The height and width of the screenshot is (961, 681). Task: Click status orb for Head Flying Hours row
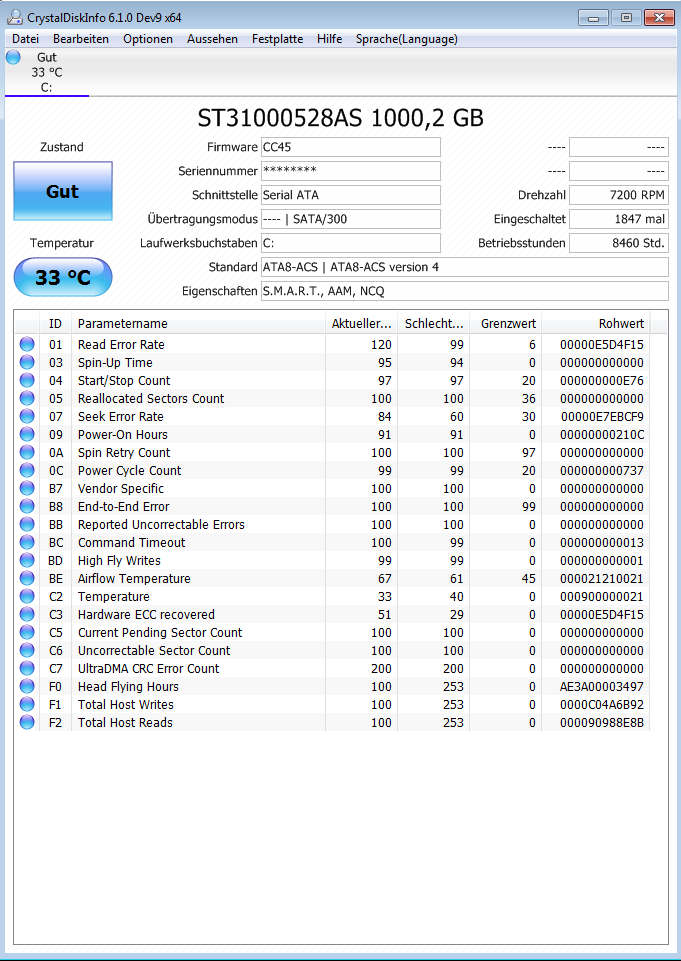click(27, 686)
